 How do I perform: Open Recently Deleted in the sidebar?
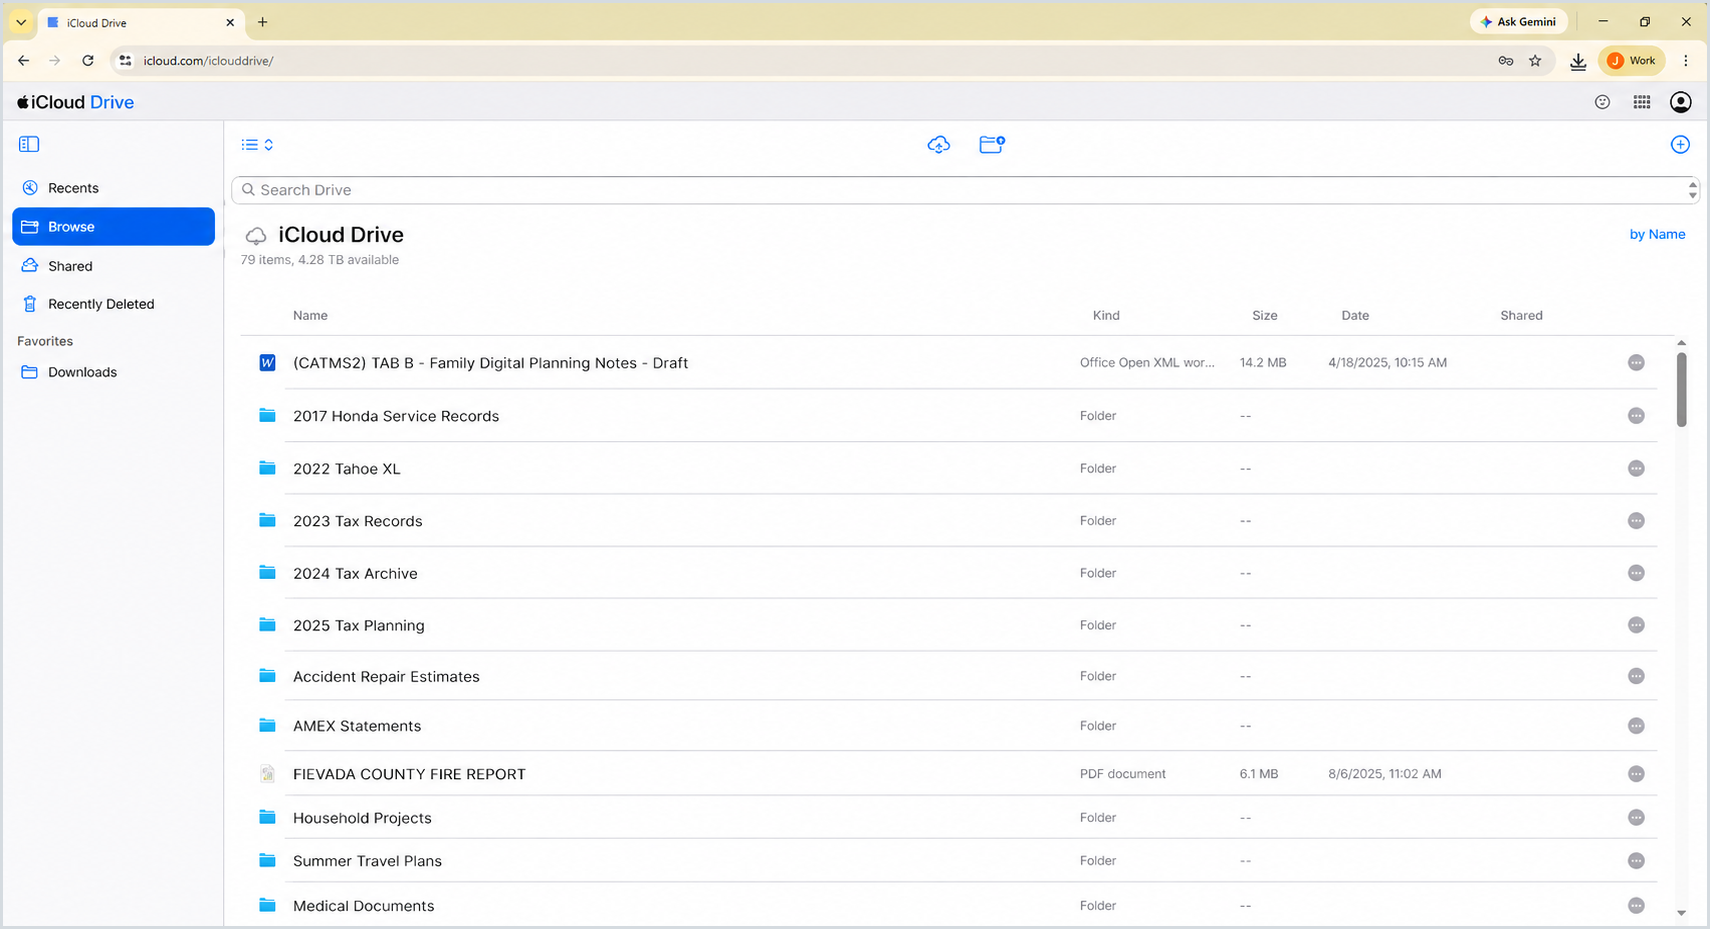click(x=113, y=304)
